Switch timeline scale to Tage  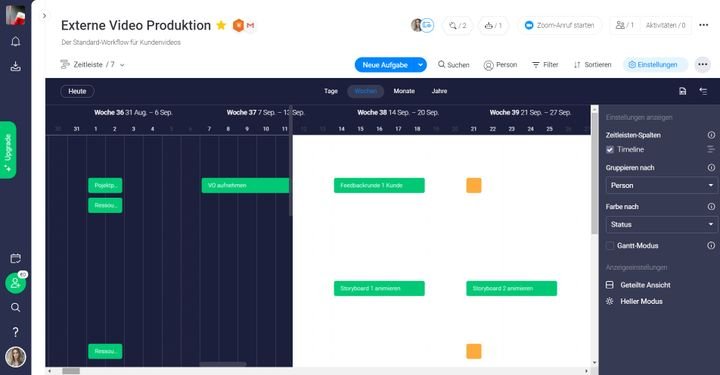pyautogui.click(x=331, y=91)
